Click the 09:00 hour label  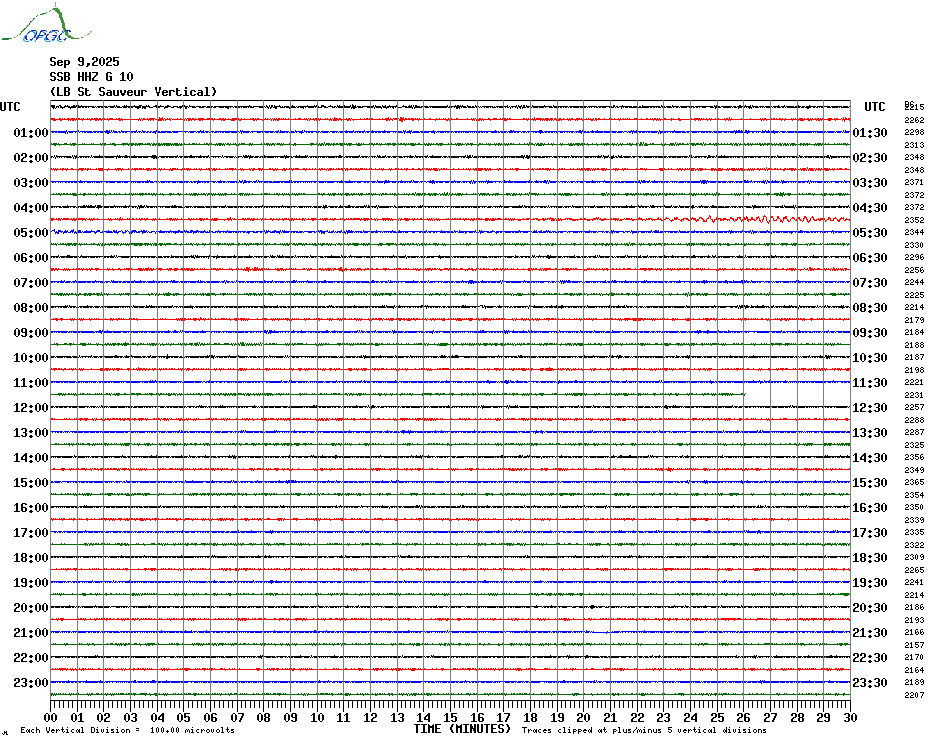[31, 332]
